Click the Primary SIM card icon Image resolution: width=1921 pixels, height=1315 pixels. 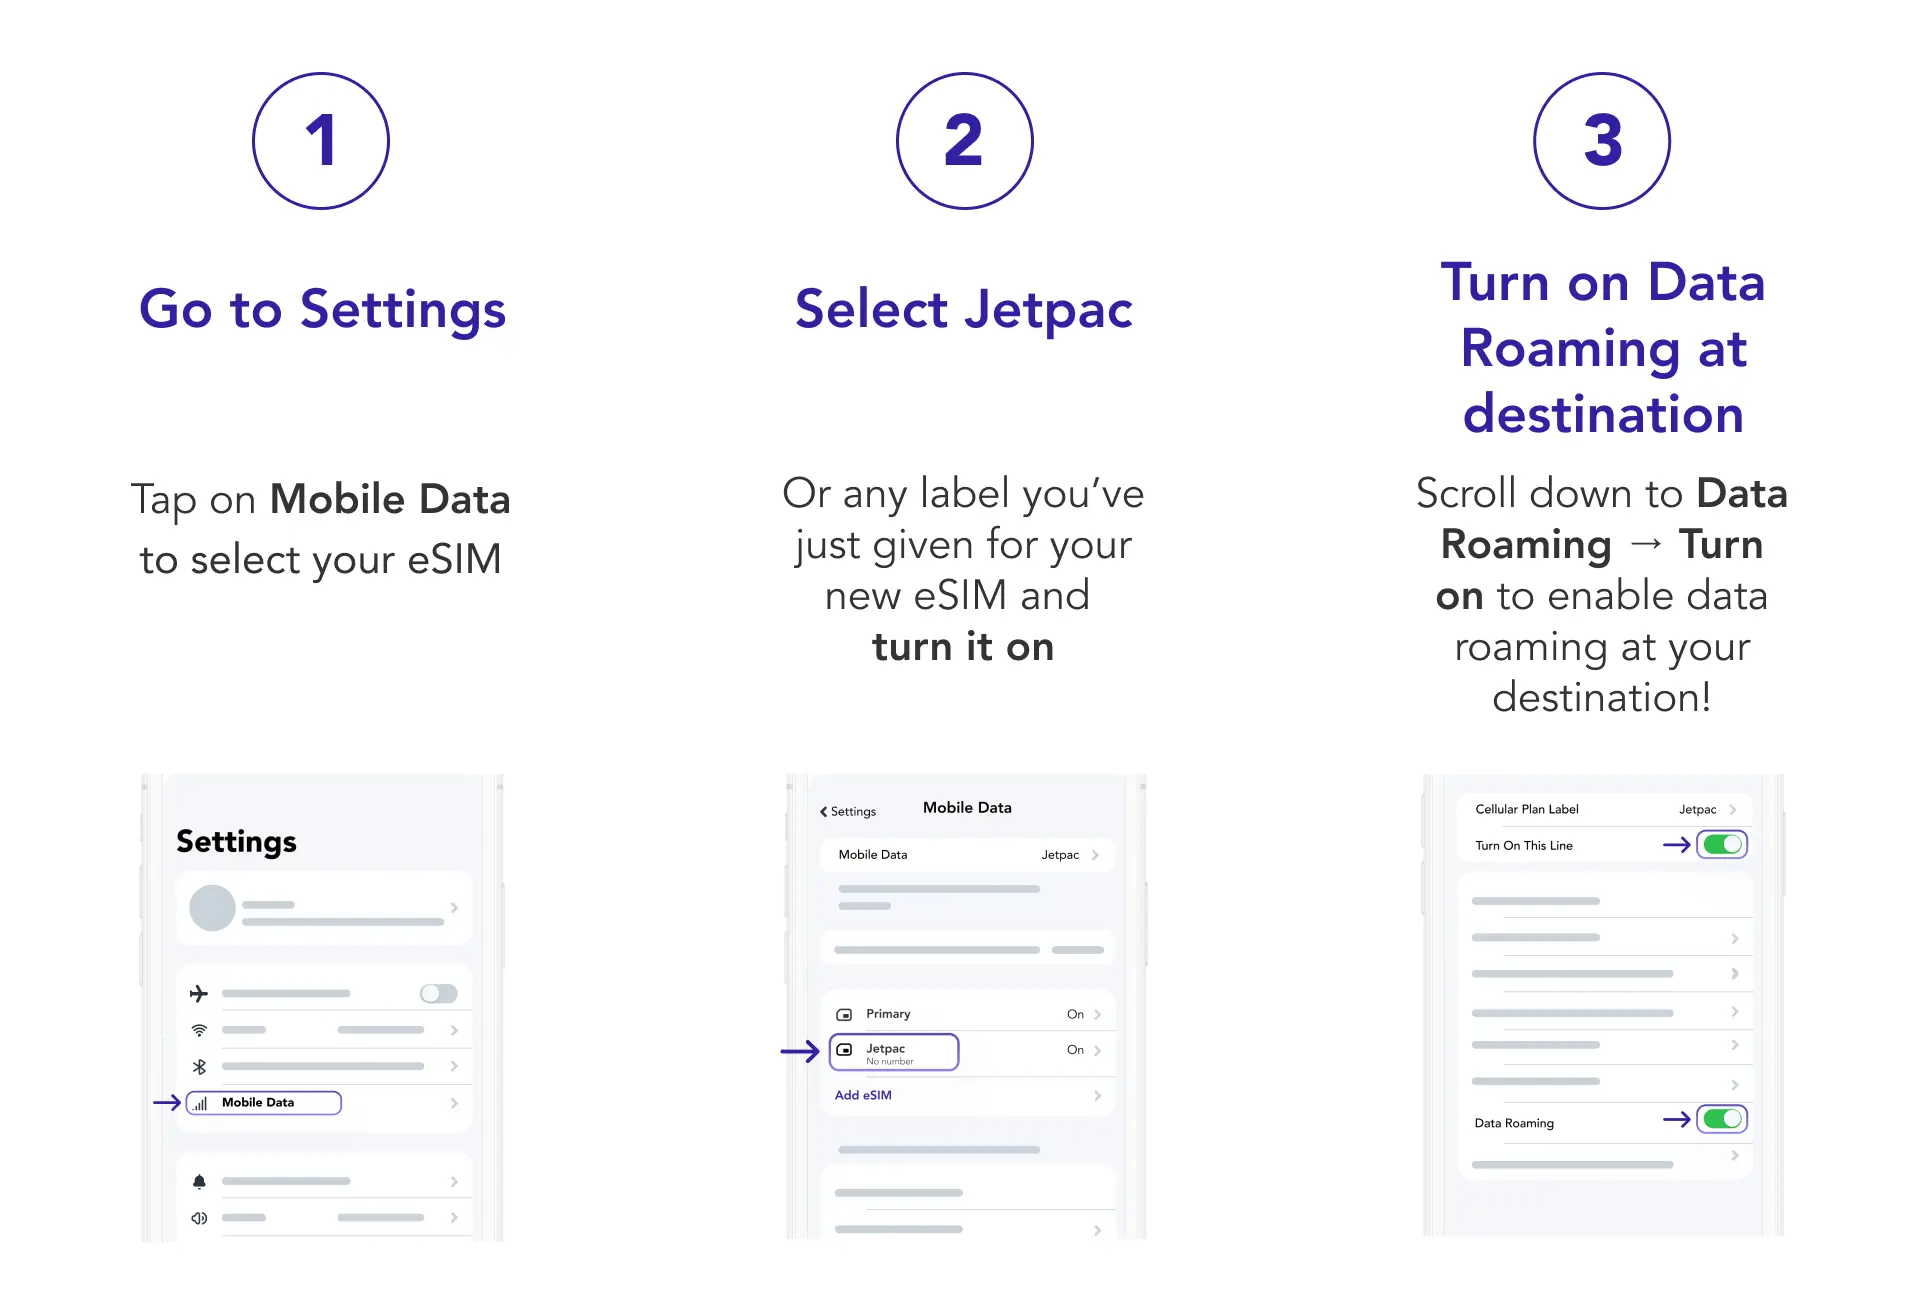[844, 1015]
